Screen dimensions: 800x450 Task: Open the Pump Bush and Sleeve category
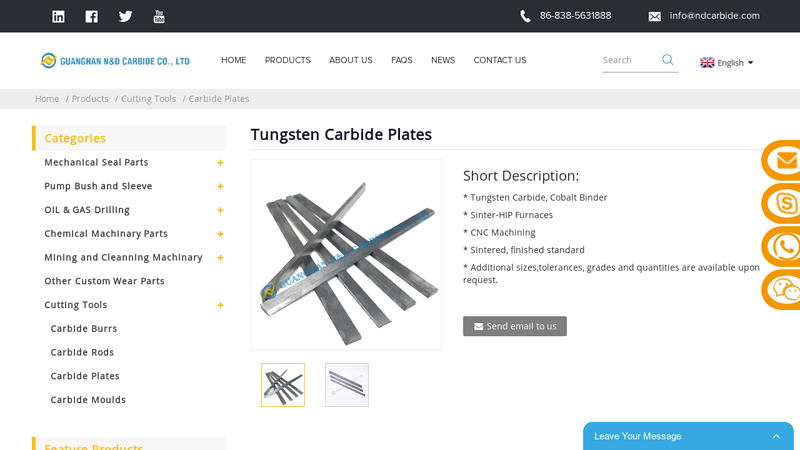(98, 186)
